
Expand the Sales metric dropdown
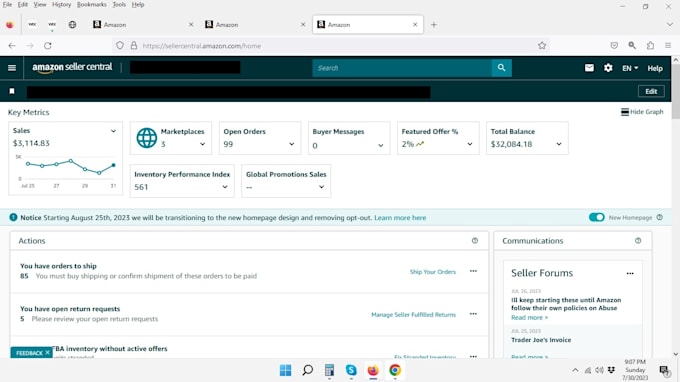[x=113, y=131]
